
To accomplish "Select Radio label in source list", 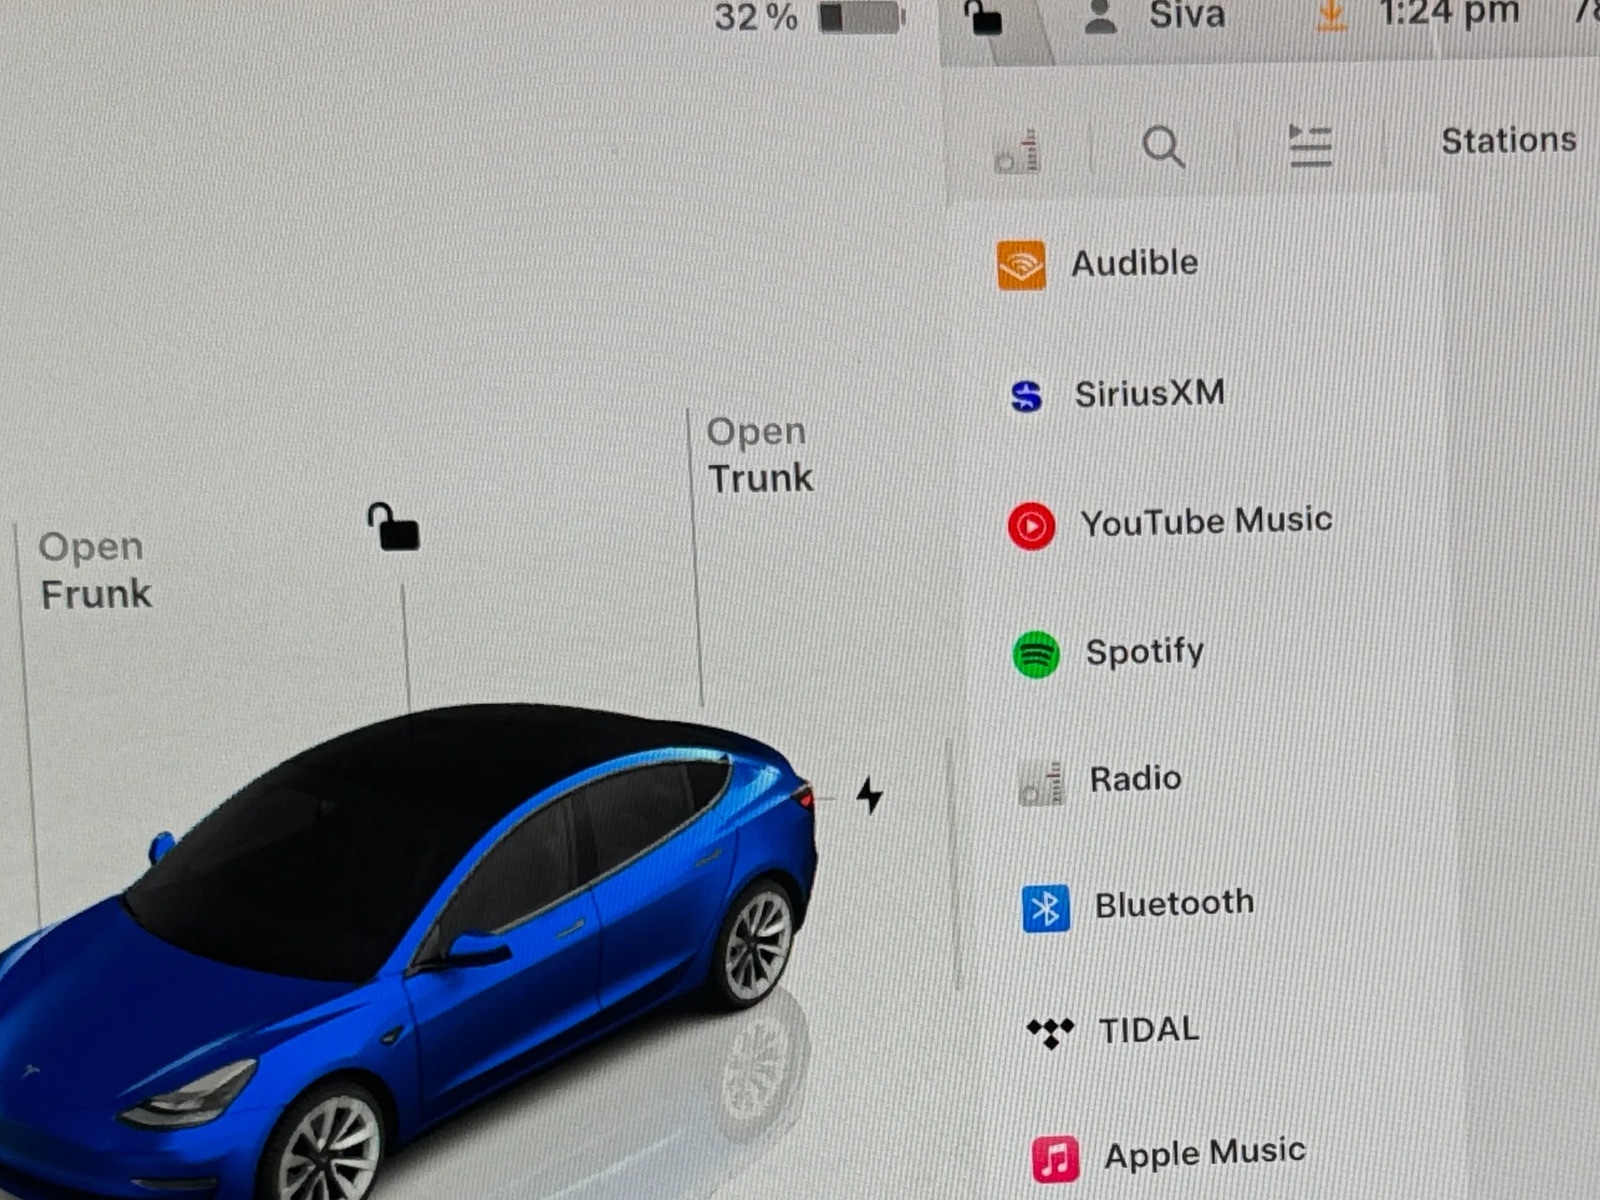I will [1135, 778].
